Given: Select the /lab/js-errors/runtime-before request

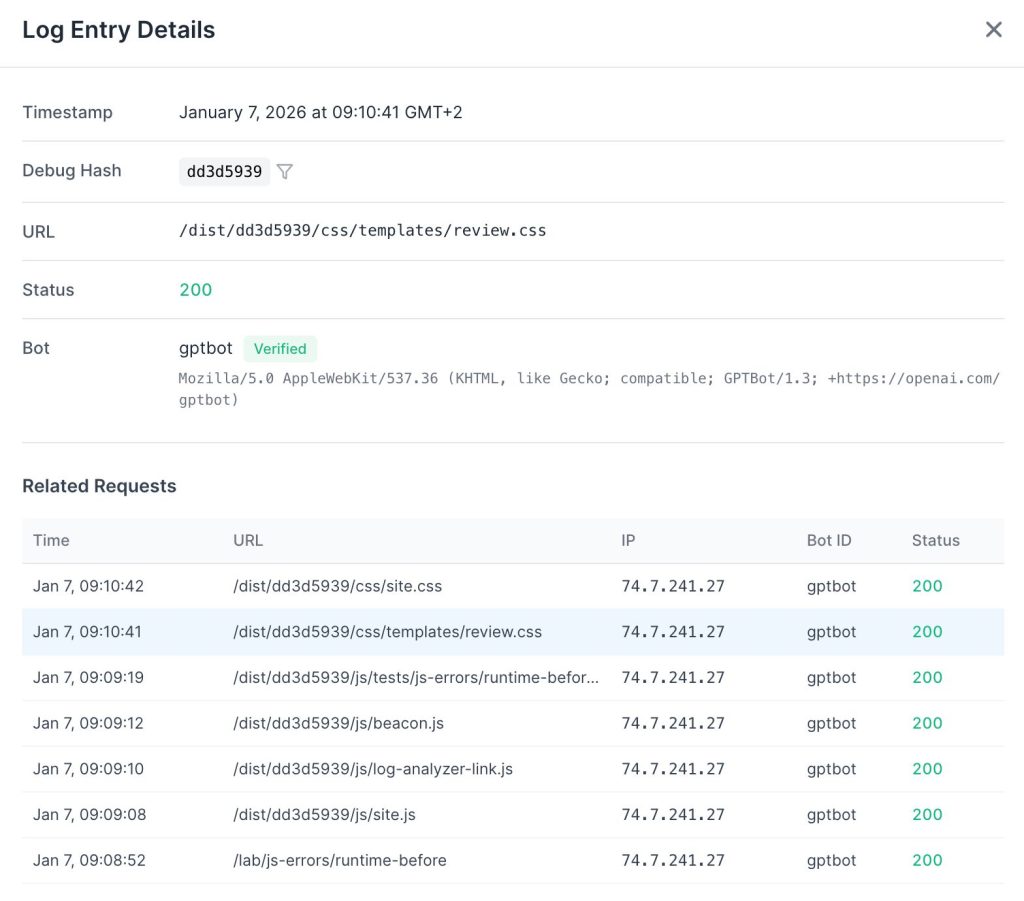Looking at the screenshot, I should click(x=339, y=860).
